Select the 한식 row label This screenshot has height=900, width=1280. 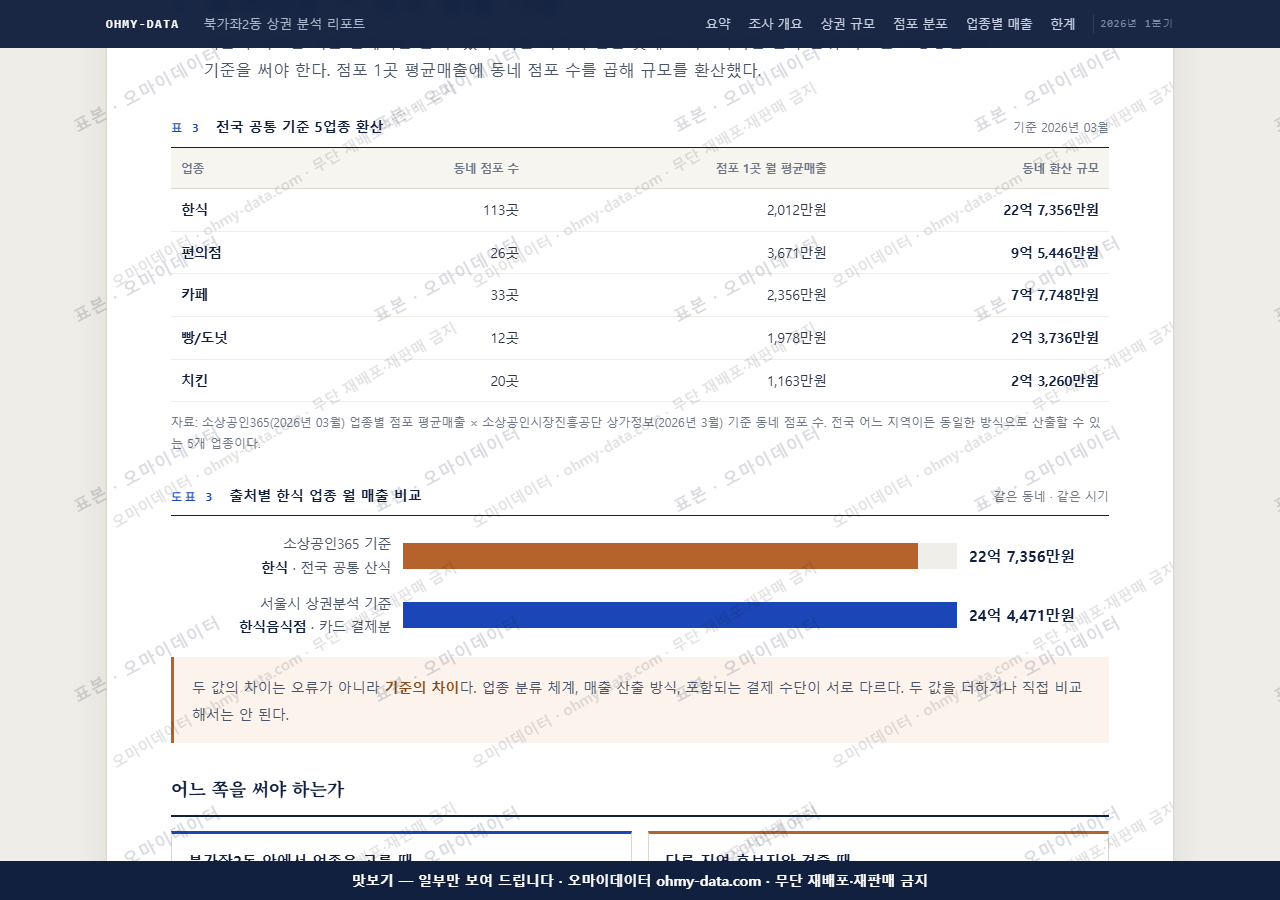(195, 210)
